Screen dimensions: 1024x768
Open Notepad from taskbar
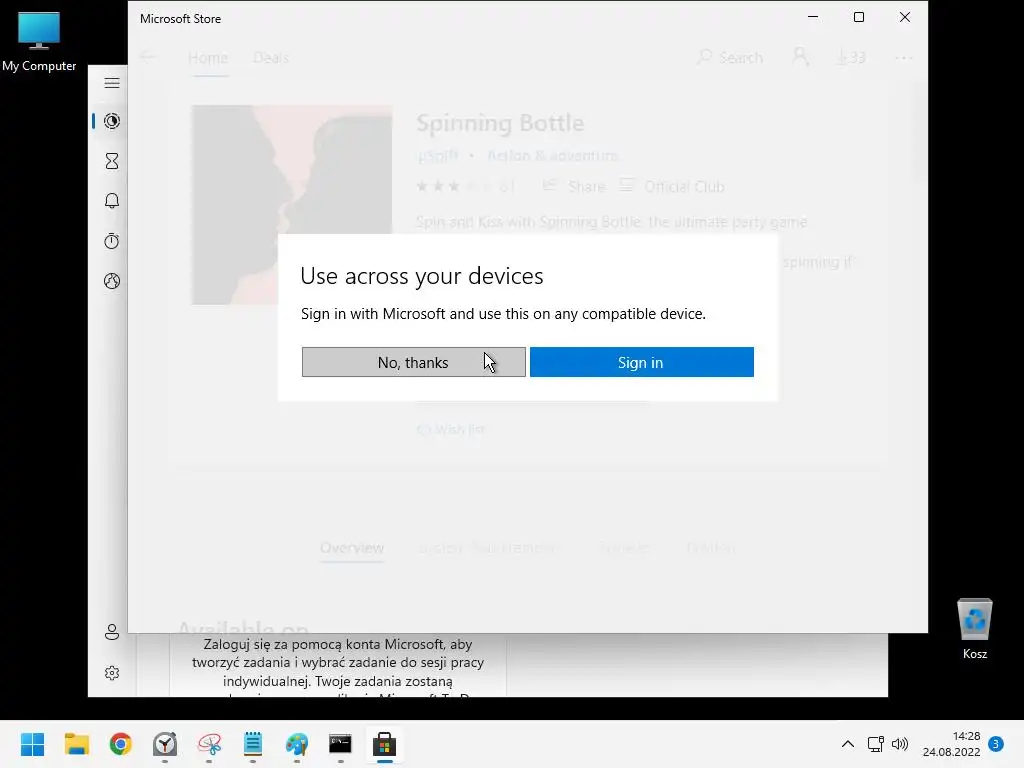pyautogui.click(x=253, y=744)
